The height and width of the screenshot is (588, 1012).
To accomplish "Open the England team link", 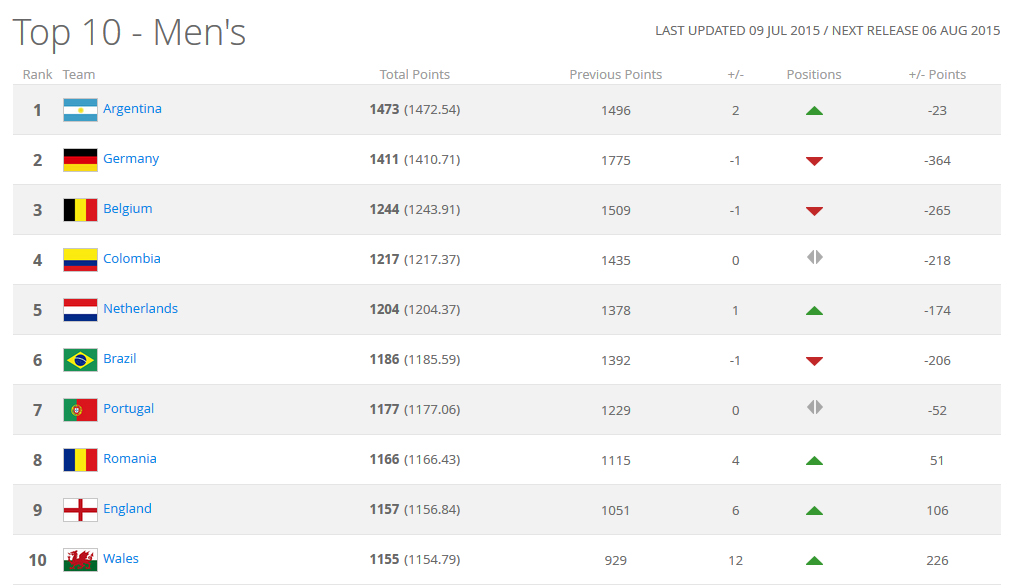I will 127,509.
